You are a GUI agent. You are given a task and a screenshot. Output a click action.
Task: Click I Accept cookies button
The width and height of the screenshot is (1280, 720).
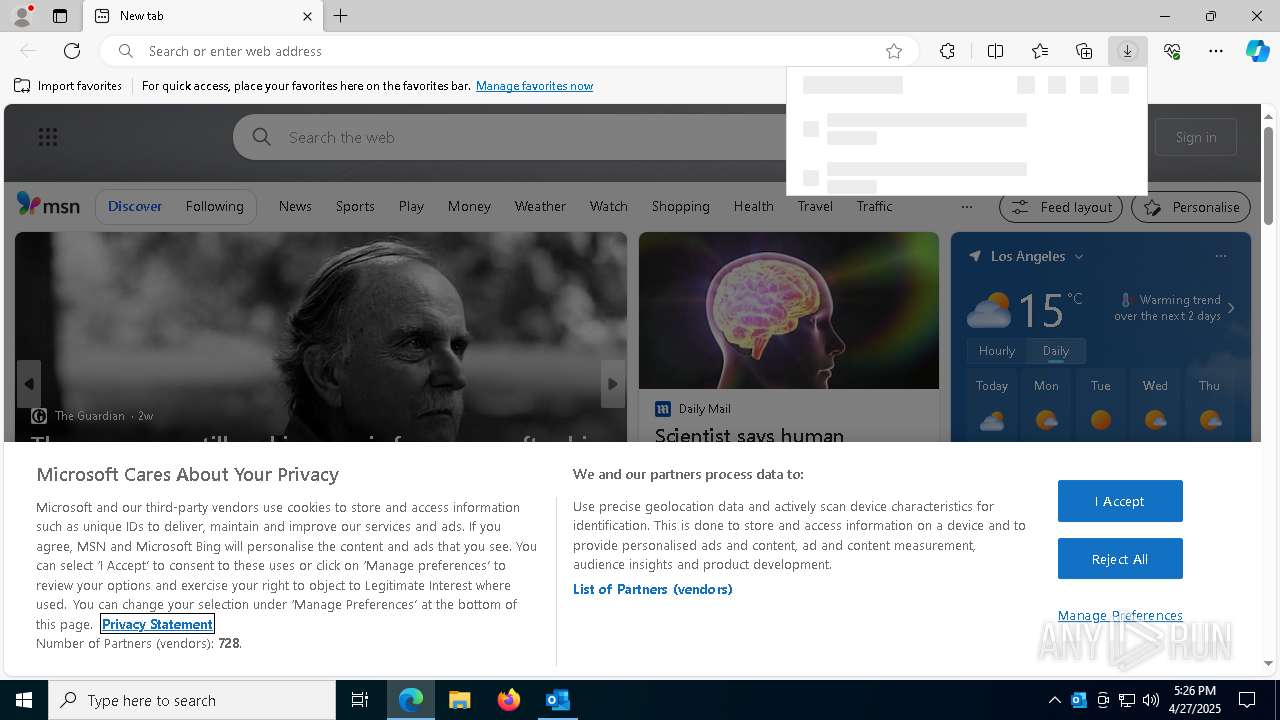1120,501
